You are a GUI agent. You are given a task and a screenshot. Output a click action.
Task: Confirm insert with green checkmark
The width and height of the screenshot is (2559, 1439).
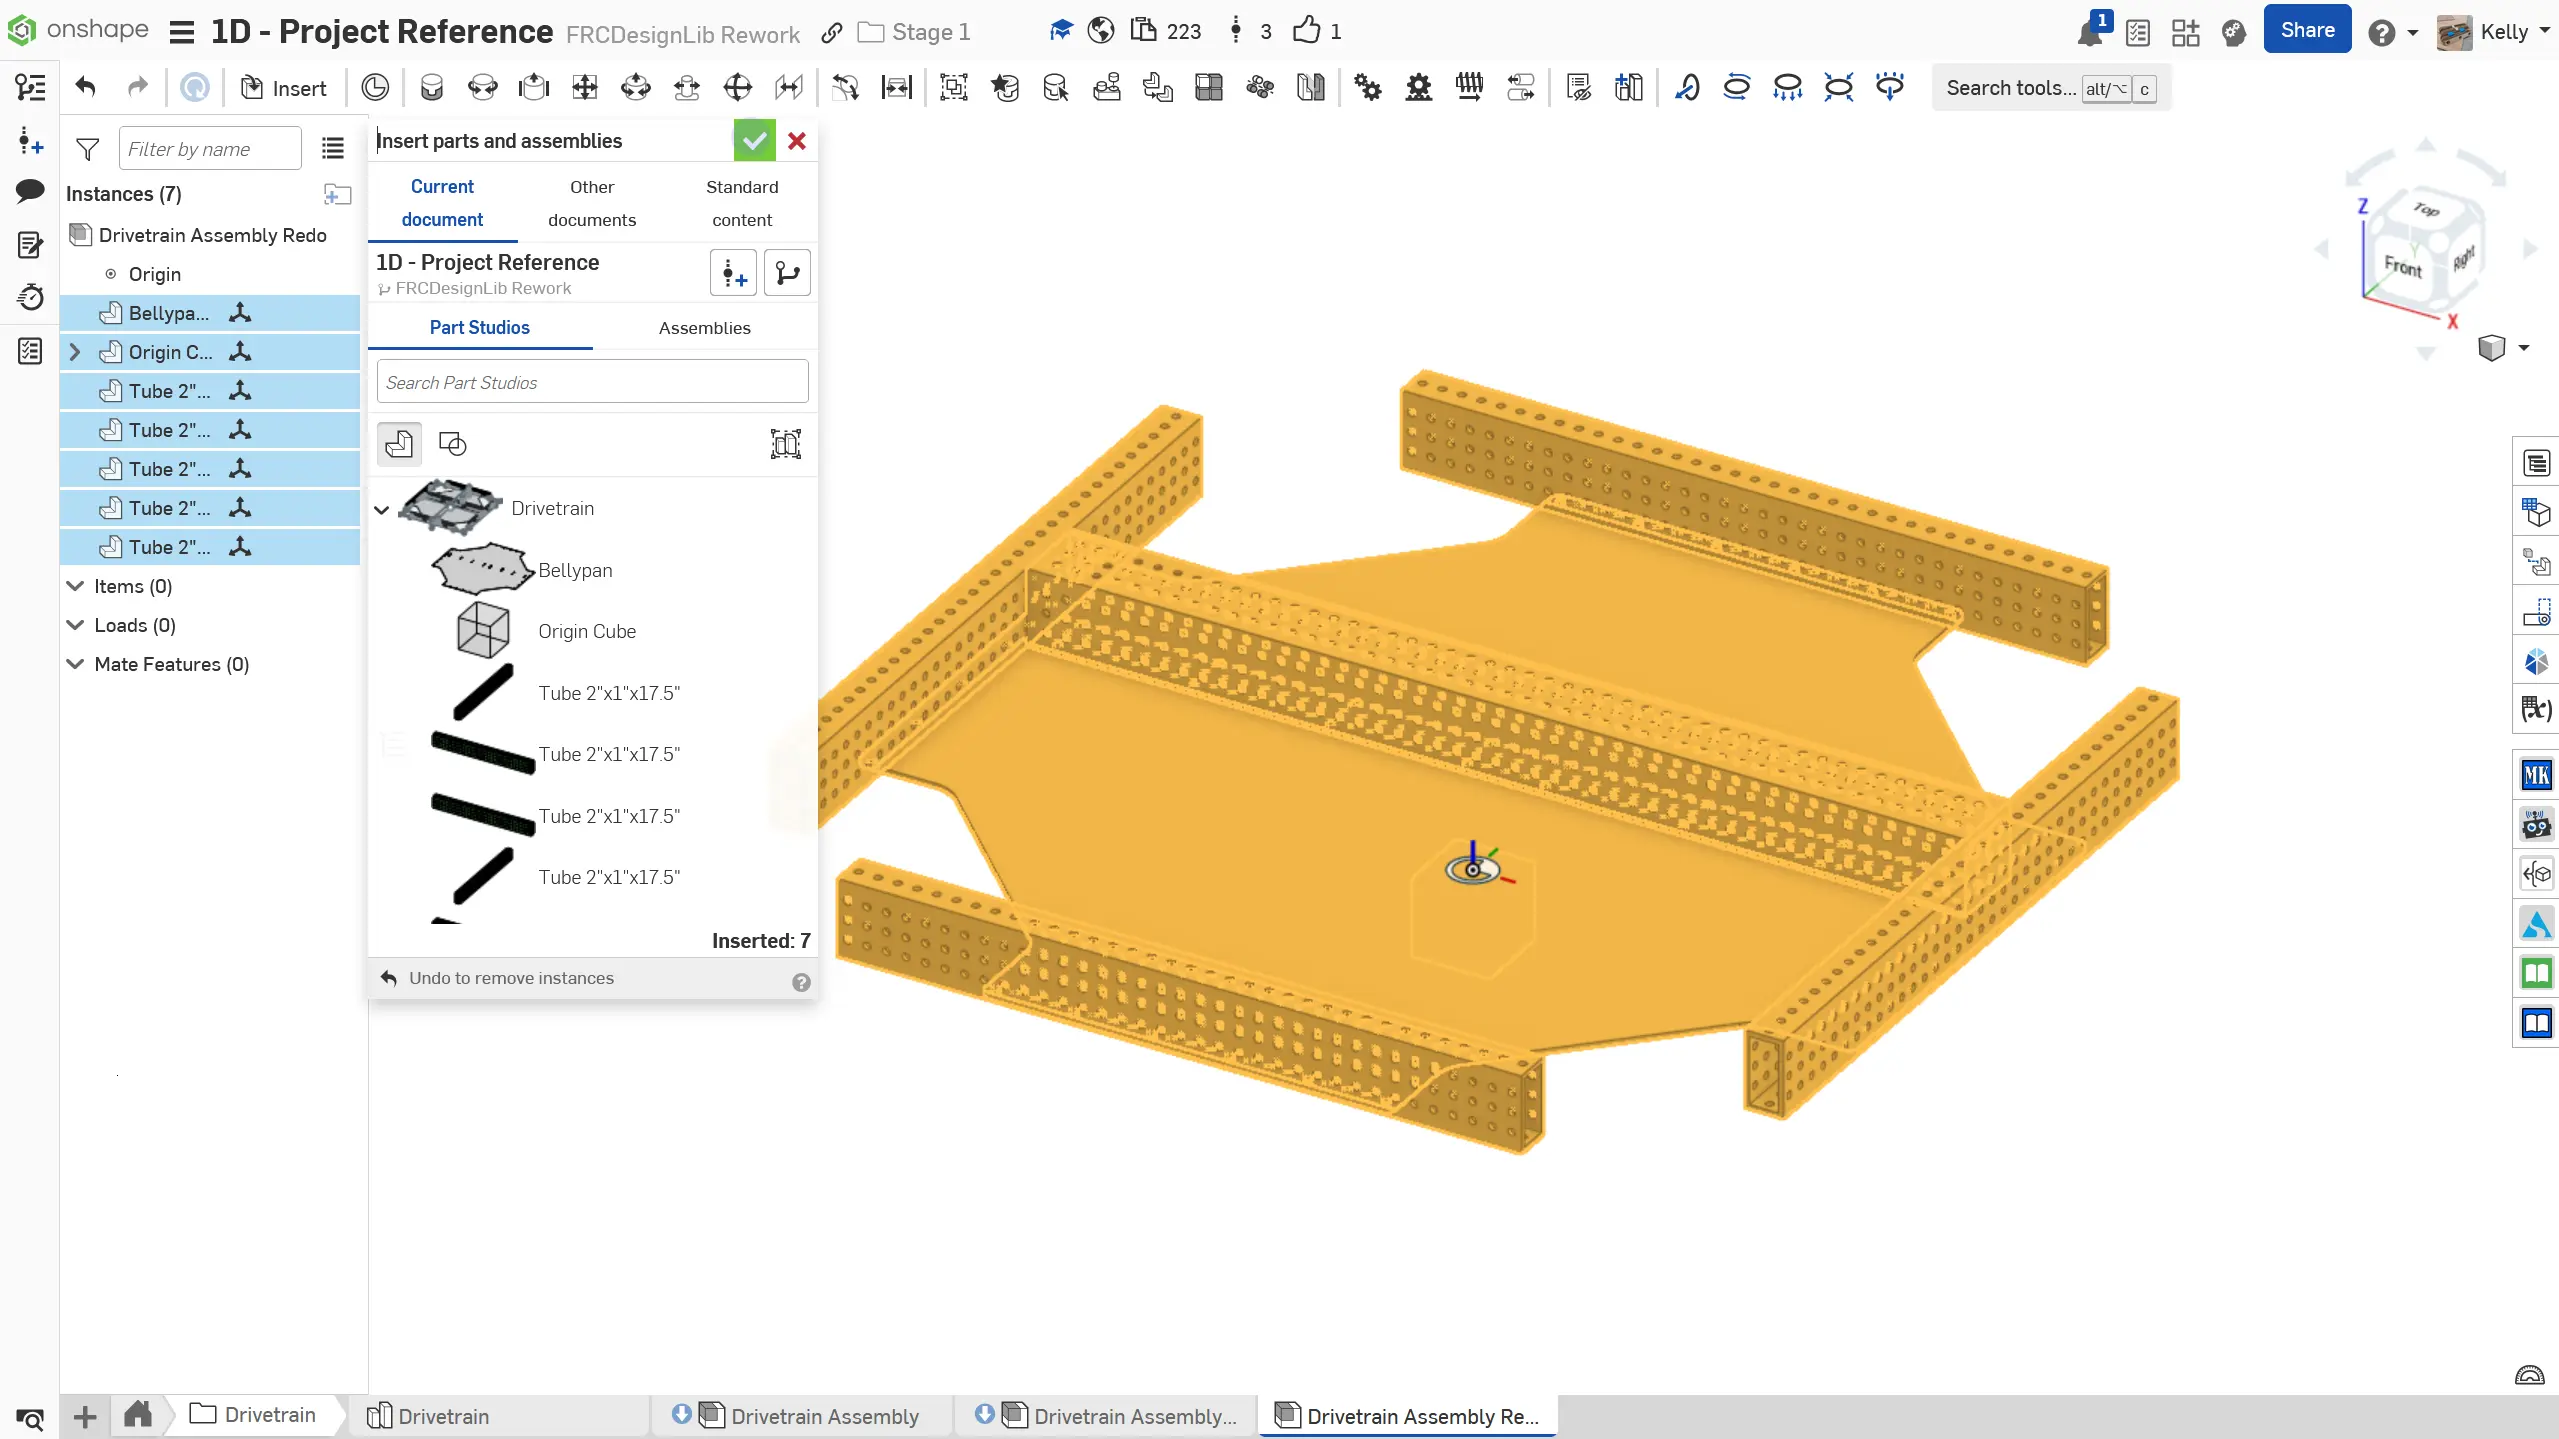click(754, 141)
